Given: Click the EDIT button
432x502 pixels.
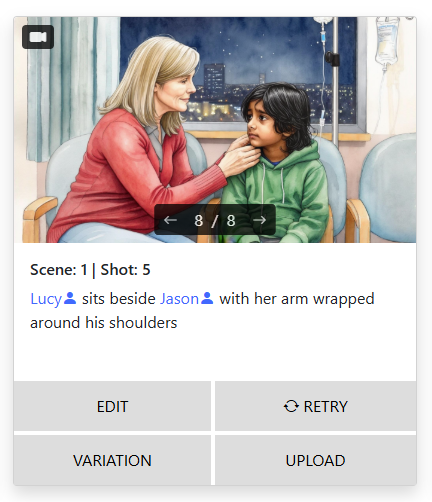Looking at the screenshot, I should tap(112, 406).
